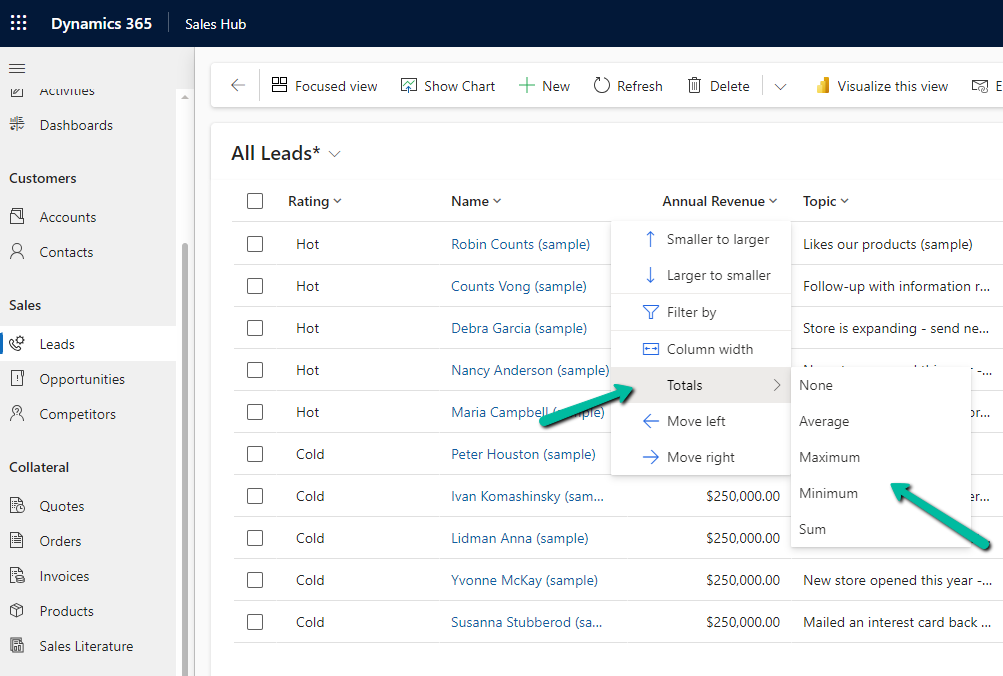Image resolution: width=1003 pixels, height=676 pixels.
Task: Select Filter by in column menu
Action: coord(691,312)
